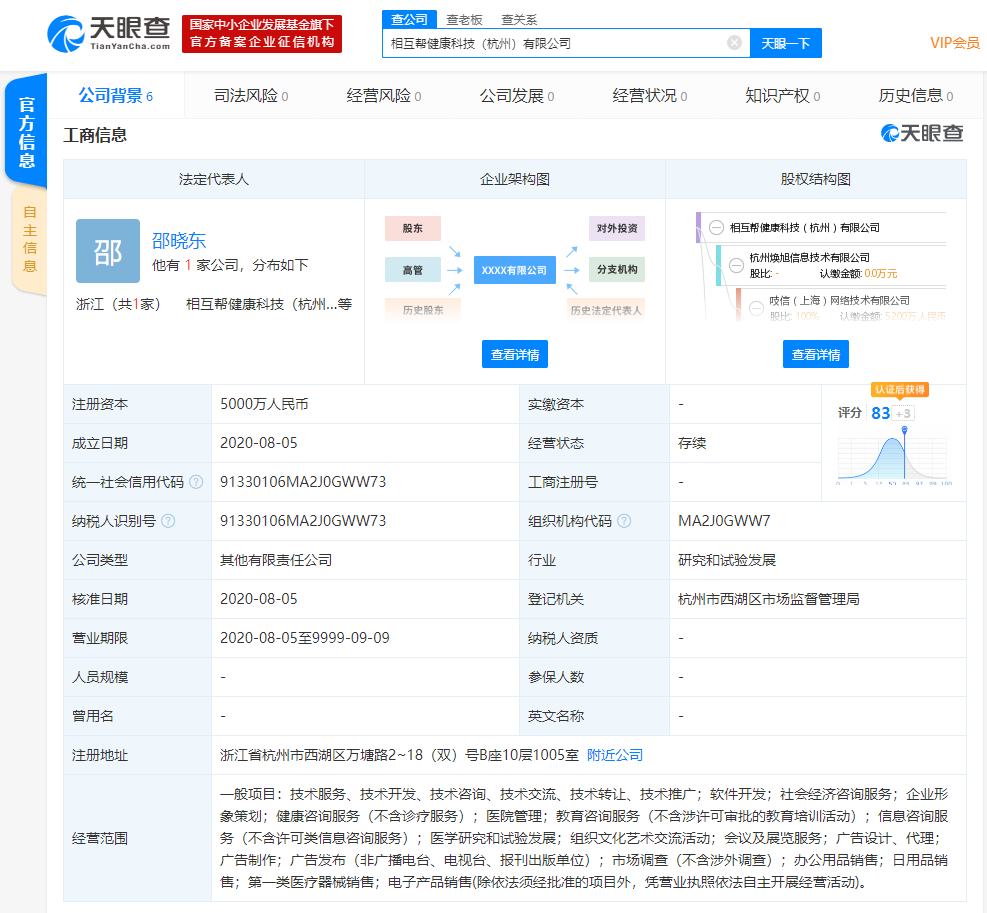The width and height of the screenshot is (987, 913).
Task: Click question mark beside 组织机构代码
Action: pyautogui.click(x=626, y=520)
